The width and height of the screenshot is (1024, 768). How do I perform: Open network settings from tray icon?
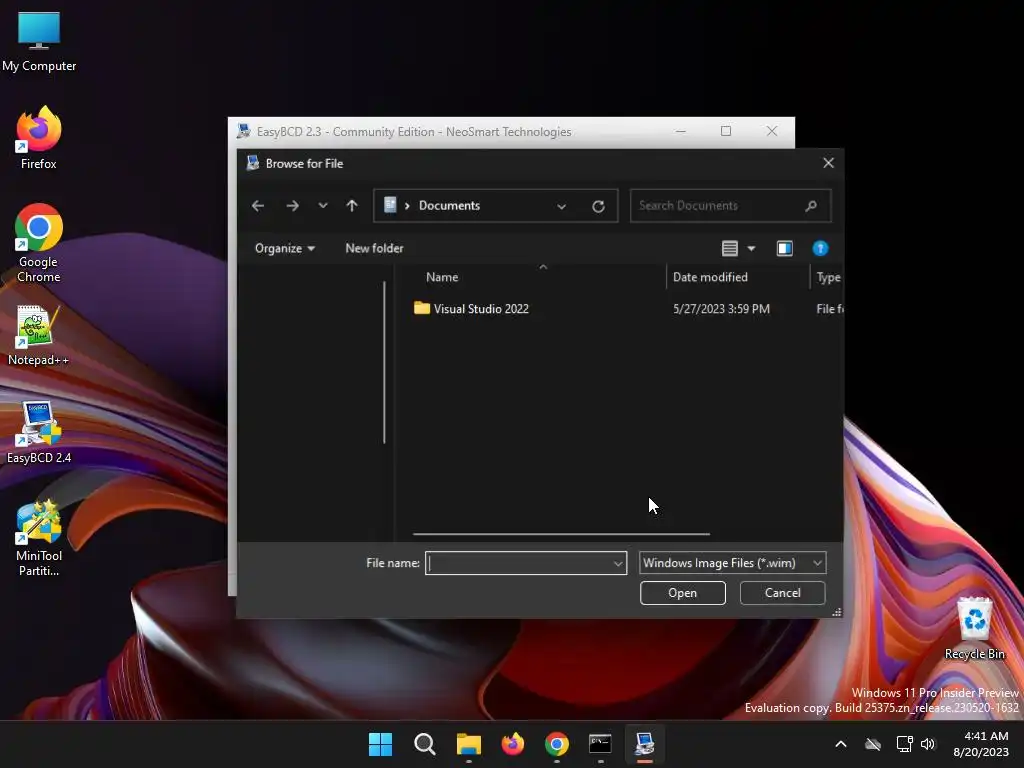point(904,744)
